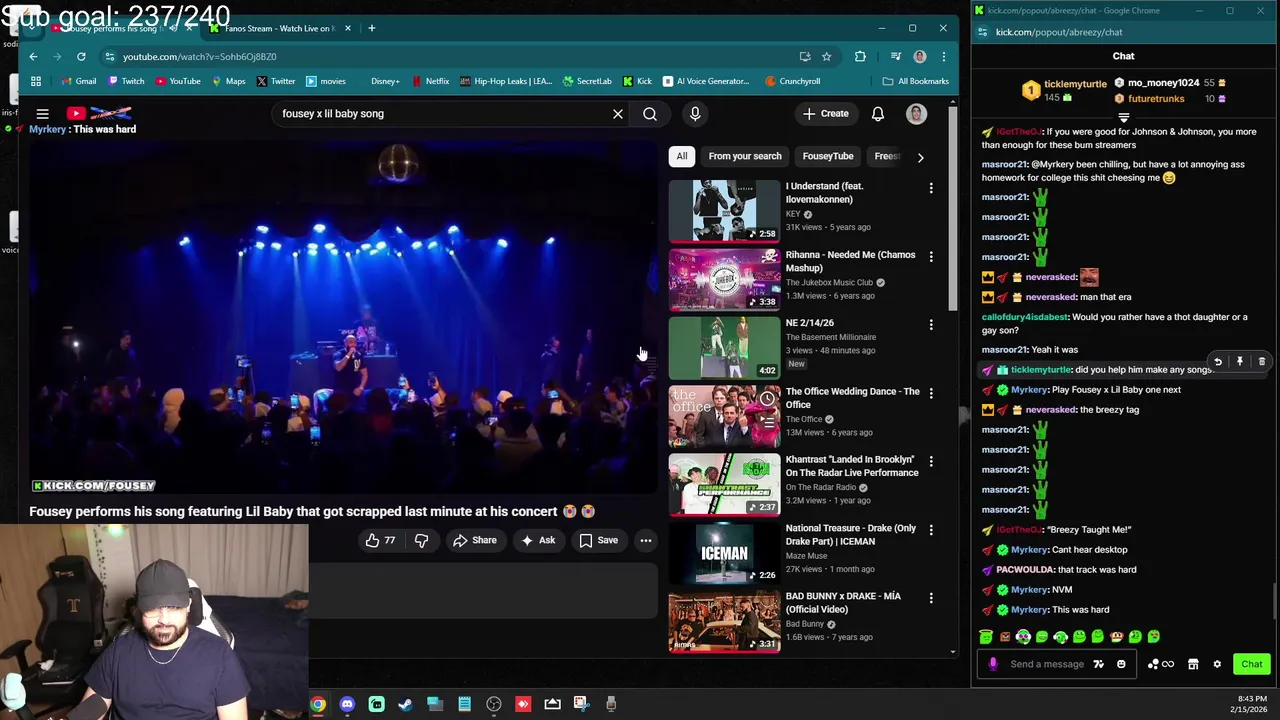This screenshot has height=720, width=1280.
Task: Open Chrome extensions puzzle icon
Action: click(x=860, y=57)
